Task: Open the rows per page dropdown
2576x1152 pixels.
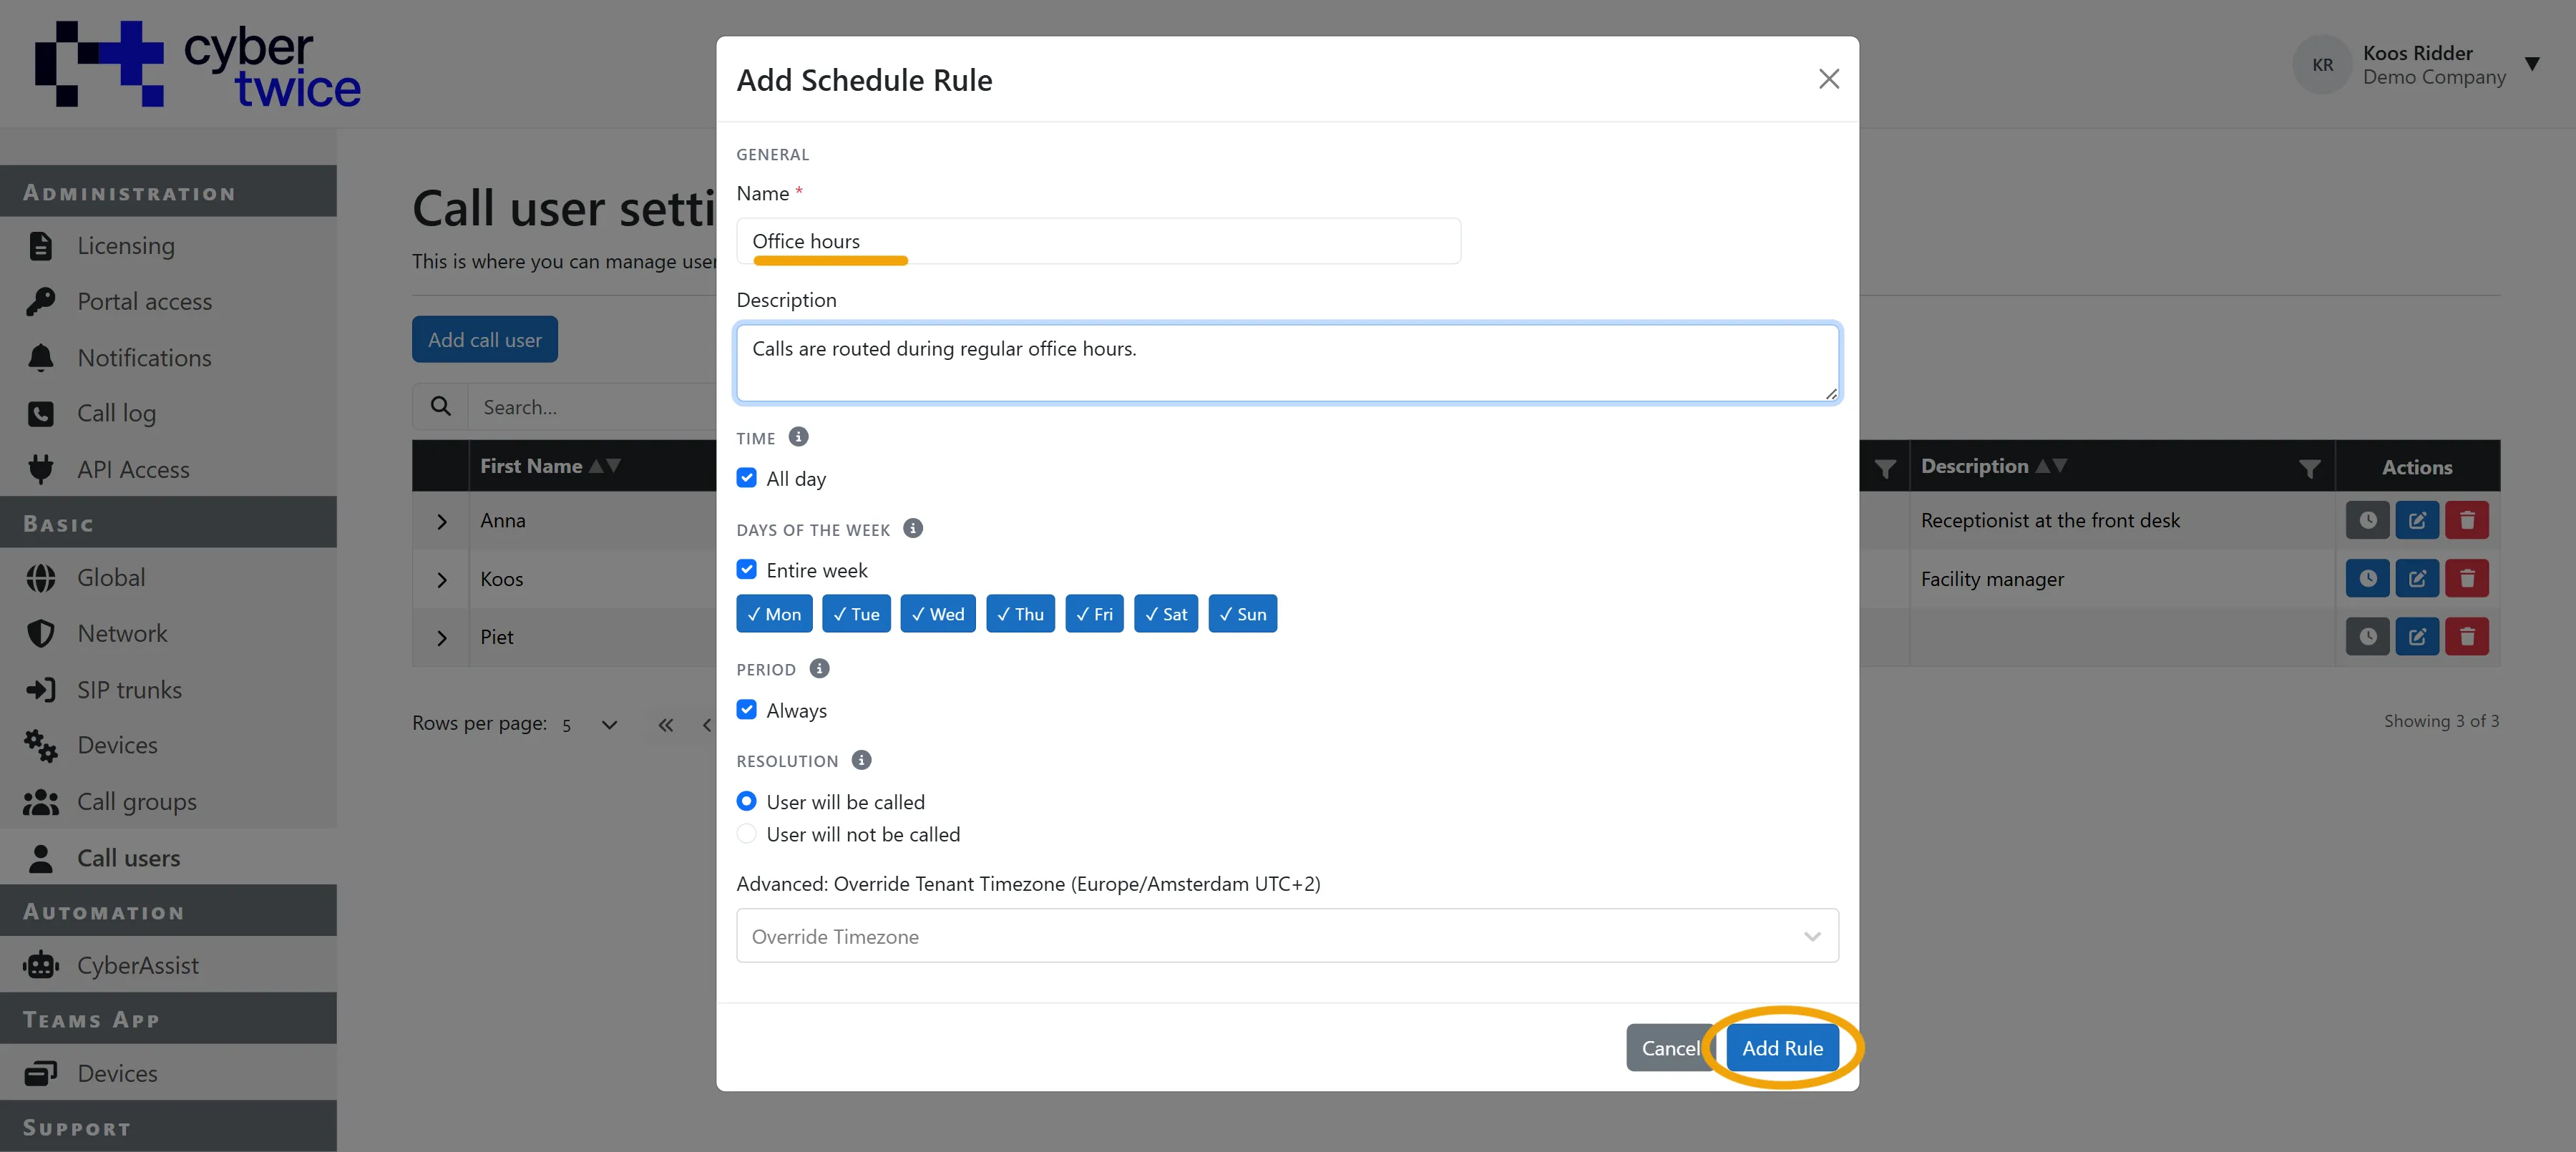Action: pyautogui.click(x=590, y=725)
